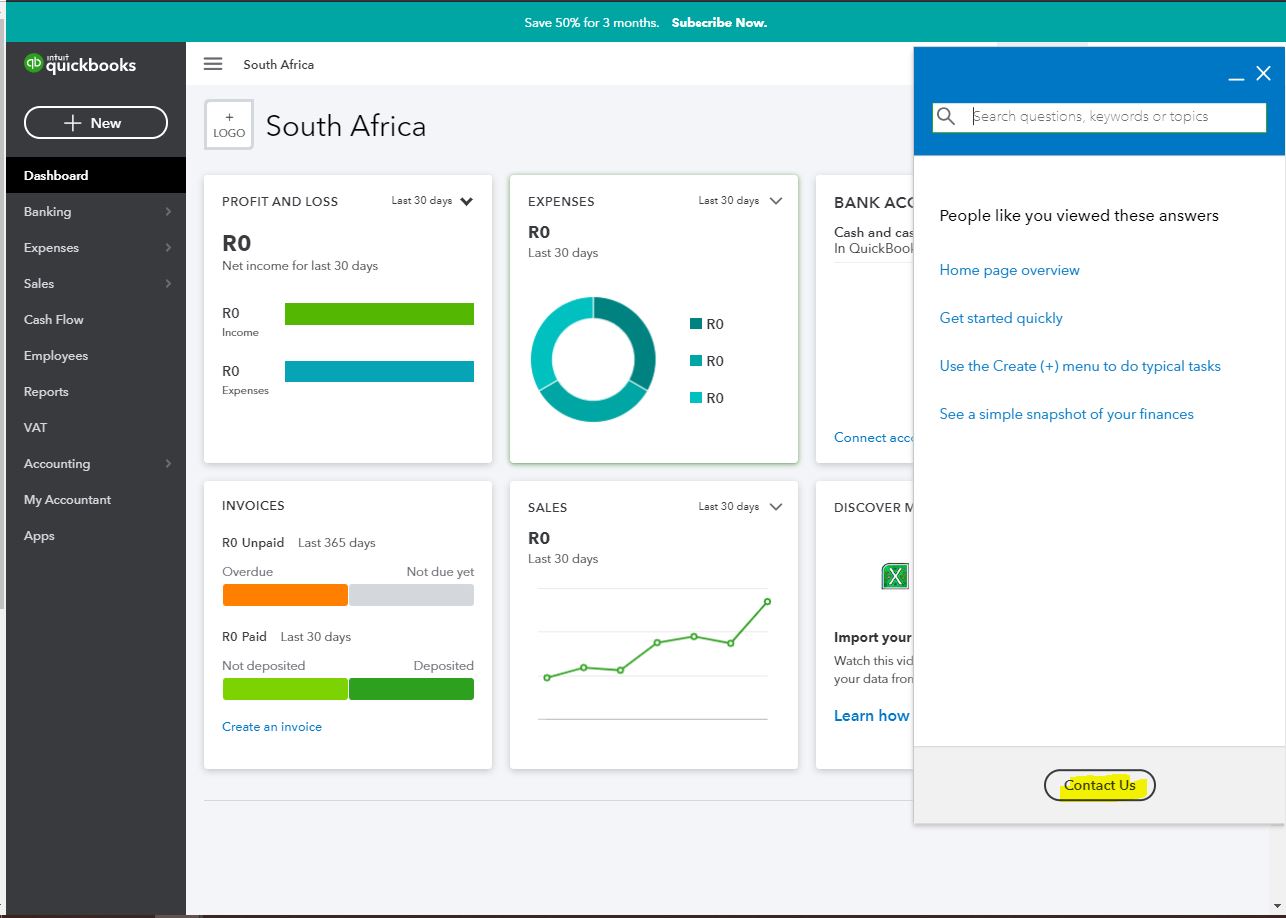
Task: Toggle the hamburger navigation menu icon
Action: pos(213,64)
